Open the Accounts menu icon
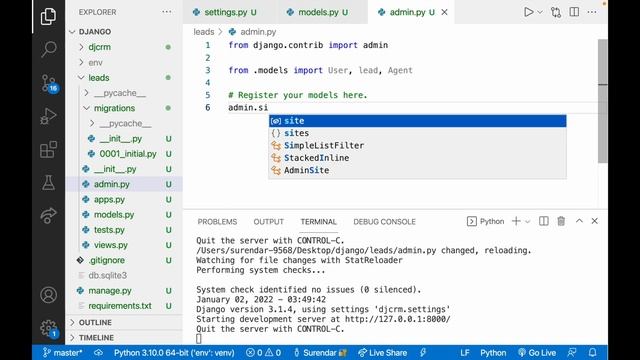 tap(48, 295)
